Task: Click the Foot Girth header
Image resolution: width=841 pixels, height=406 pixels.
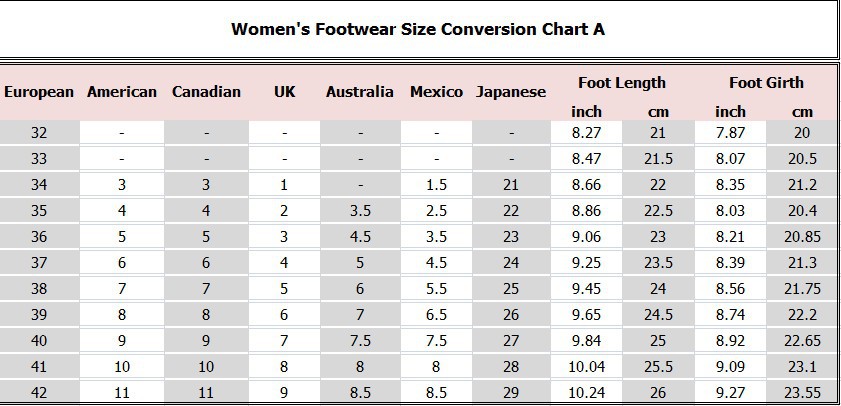Action: [x=766, y=83]
